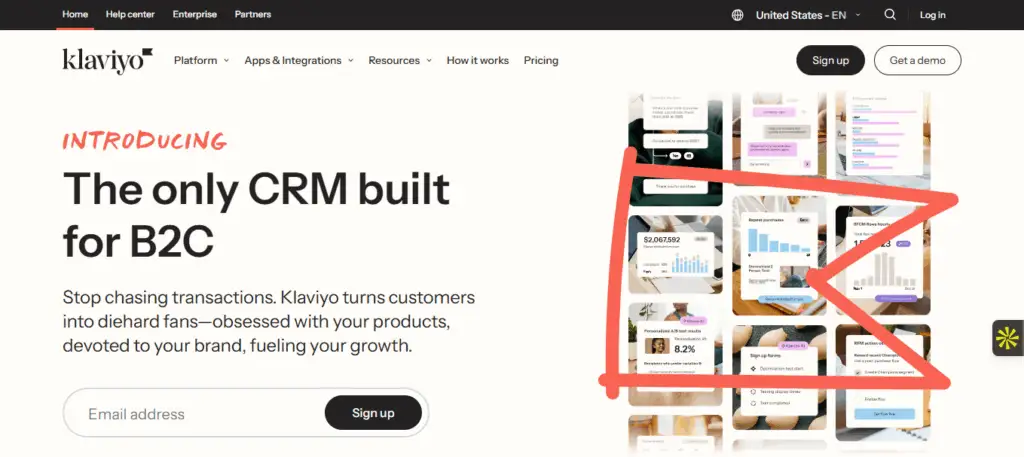Screen dimensions: 1024x457
Task: Expand the Resources dropdown
Action: tap(400, 61)
